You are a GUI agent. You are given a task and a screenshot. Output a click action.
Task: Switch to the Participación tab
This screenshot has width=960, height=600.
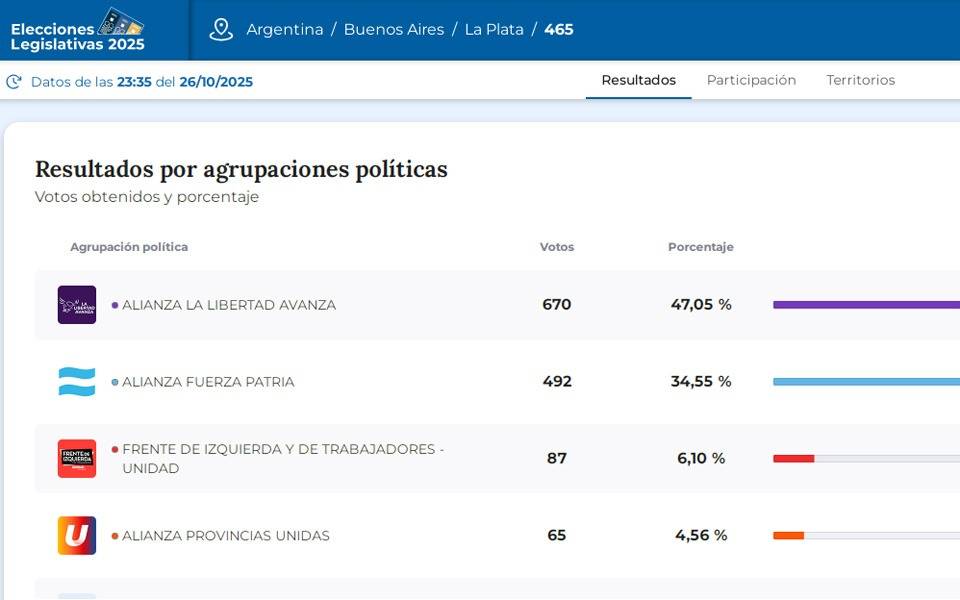(x=751, y=80)
